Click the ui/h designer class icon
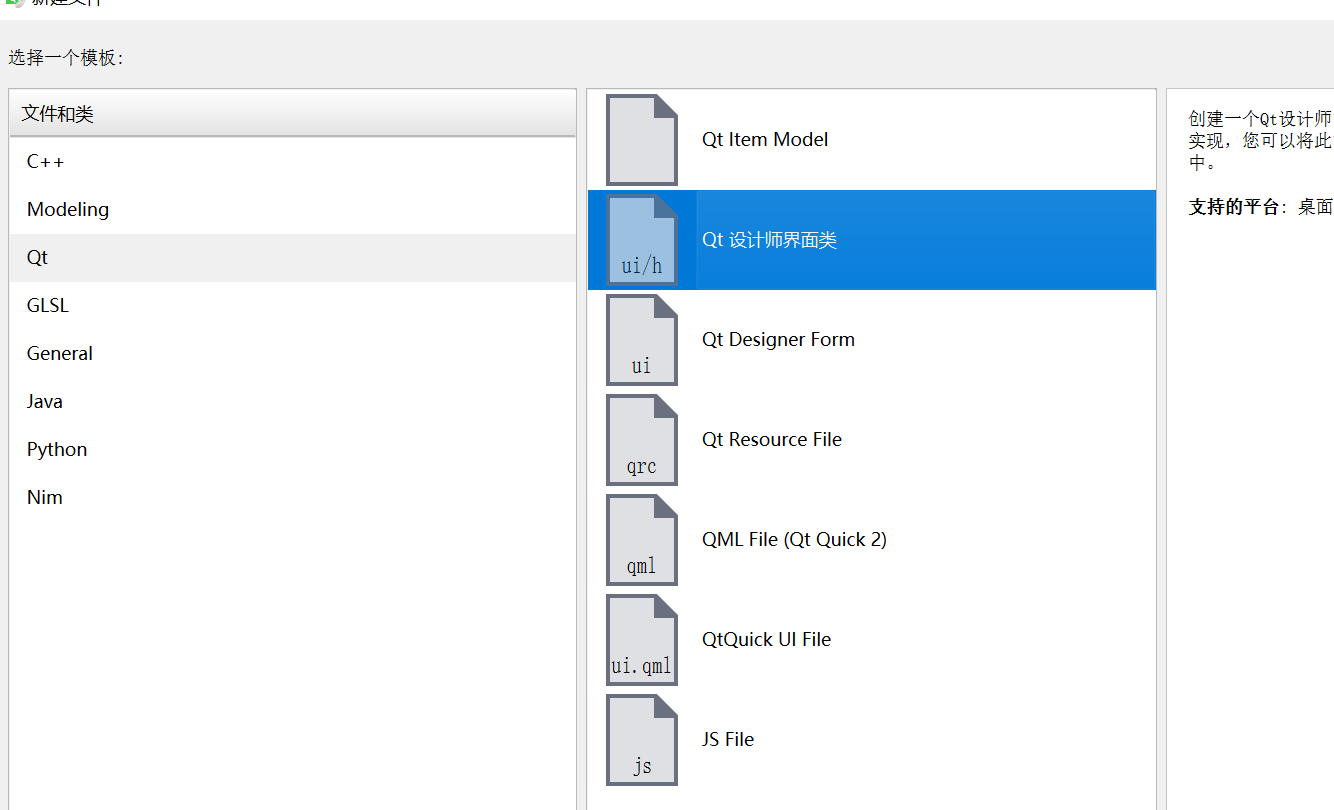The image size is (1334, 810). [642, 240]
